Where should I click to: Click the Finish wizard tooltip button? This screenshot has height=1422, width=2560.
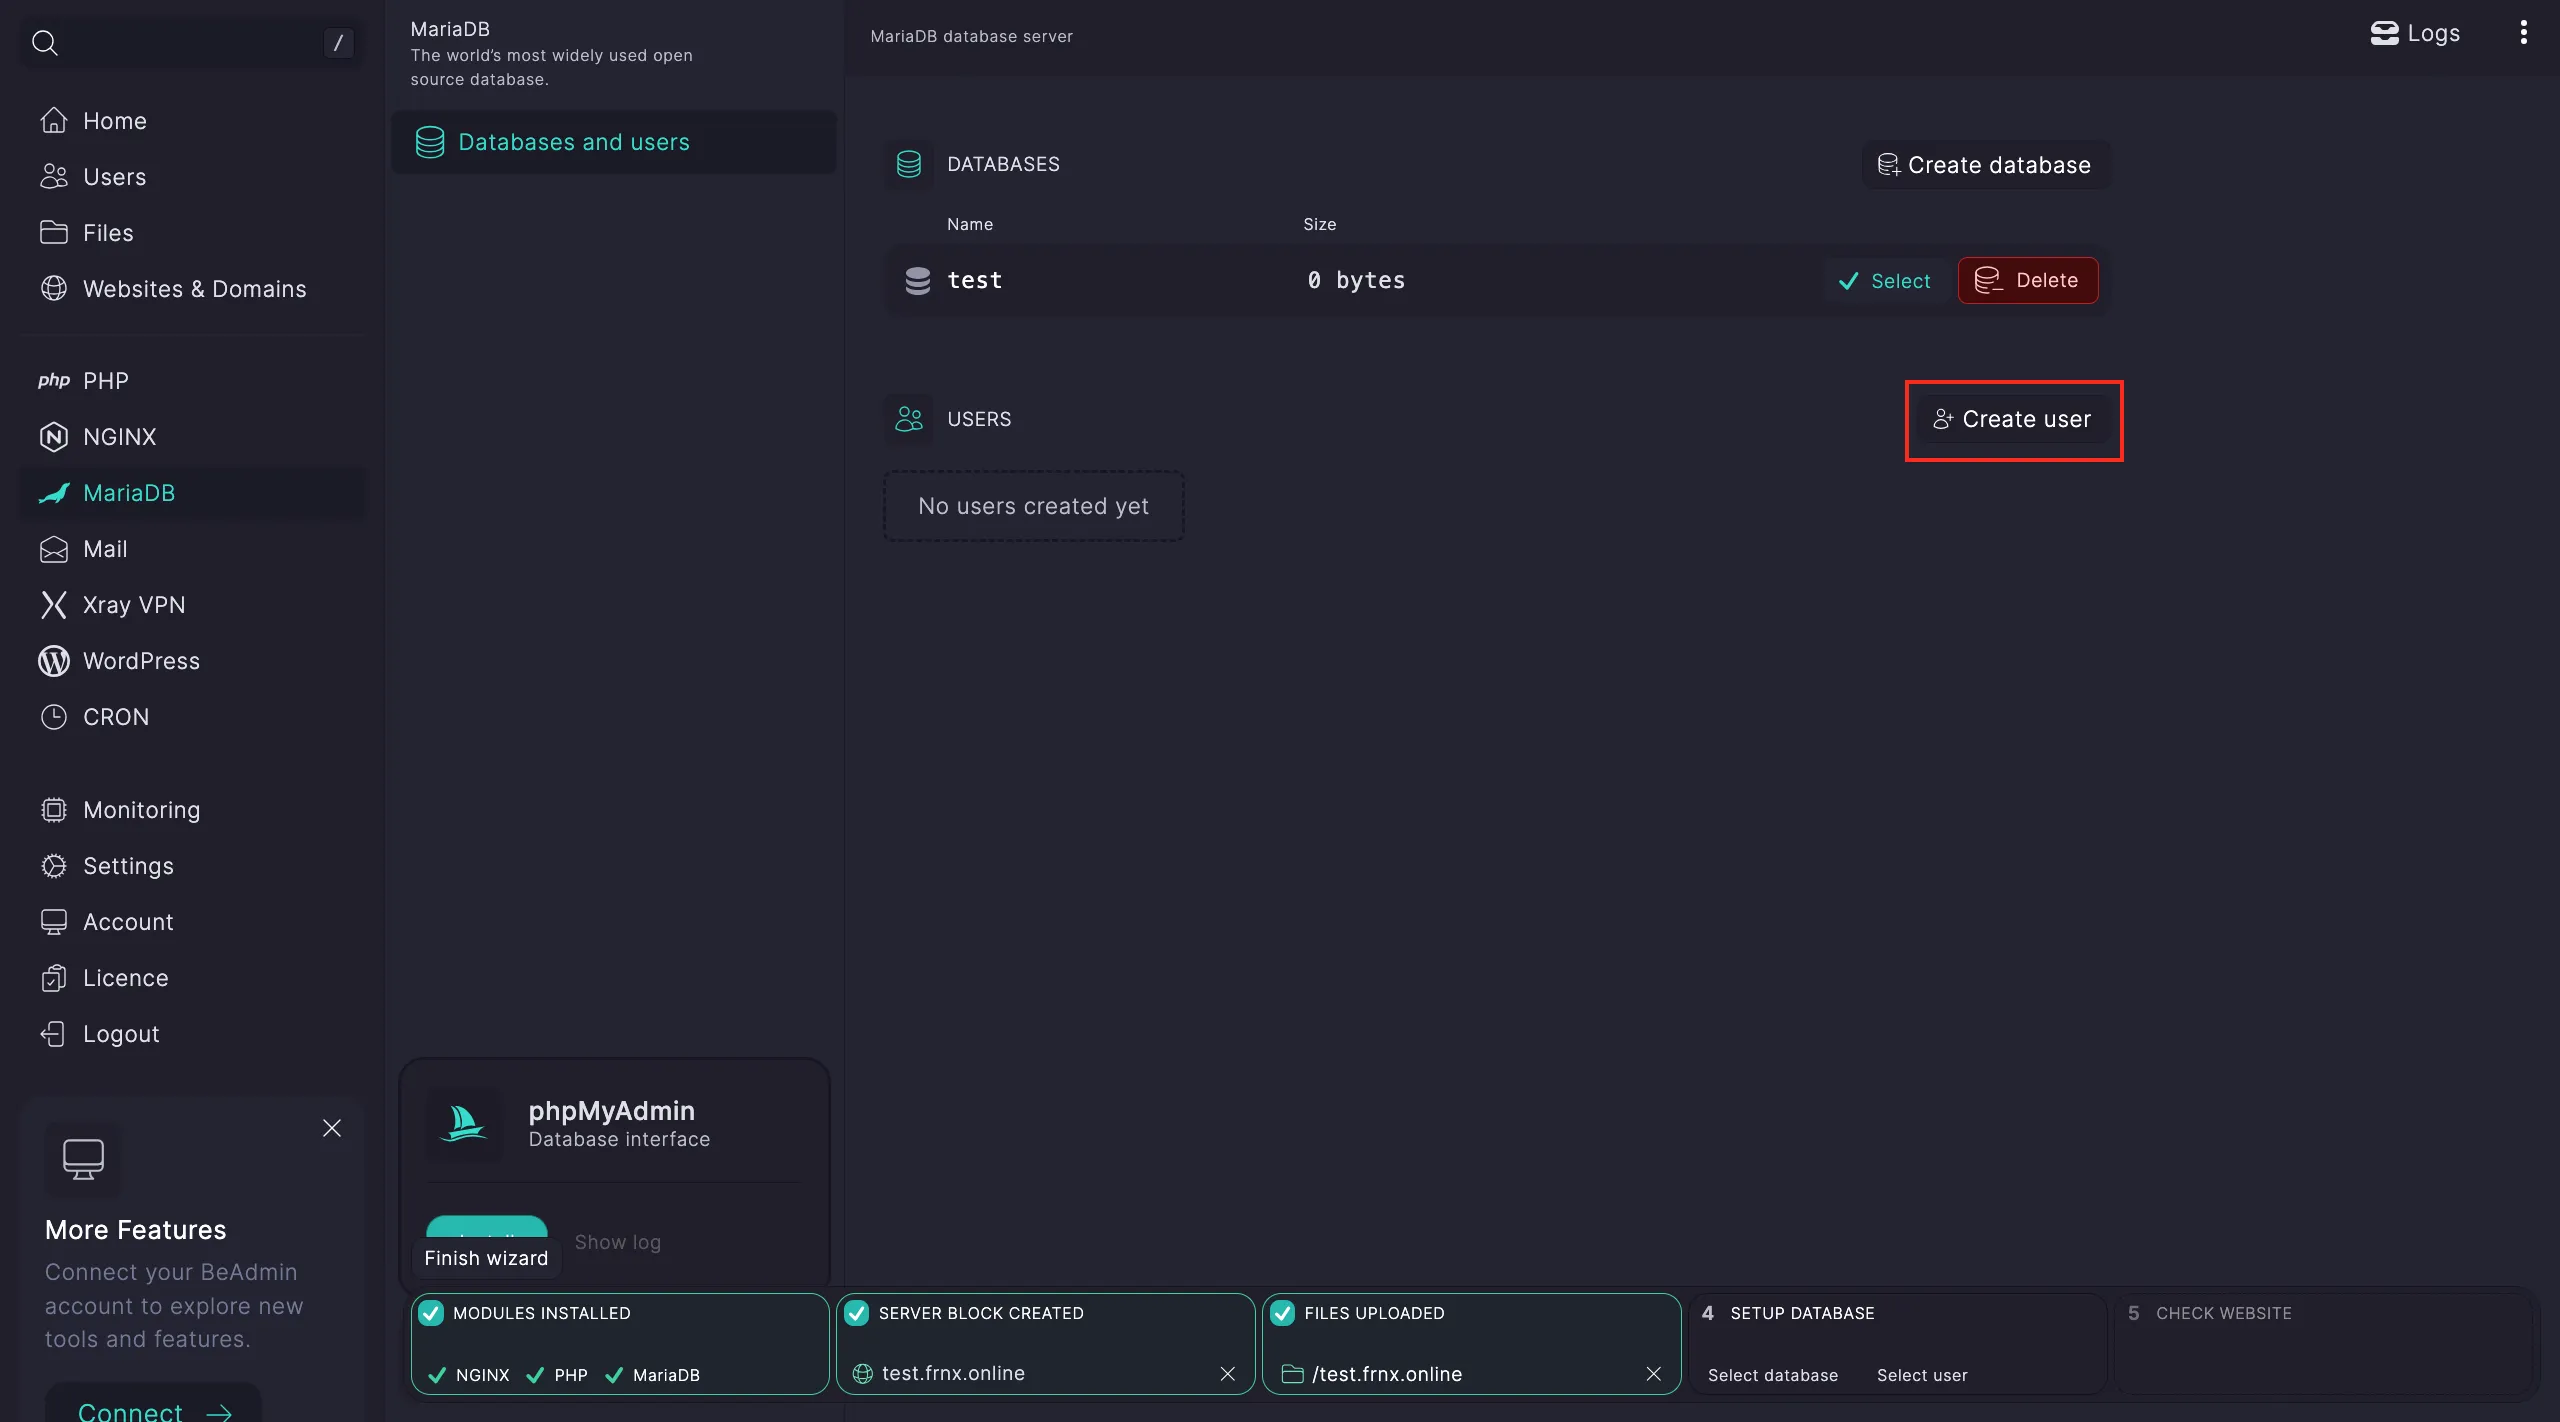coord(486,1258)
